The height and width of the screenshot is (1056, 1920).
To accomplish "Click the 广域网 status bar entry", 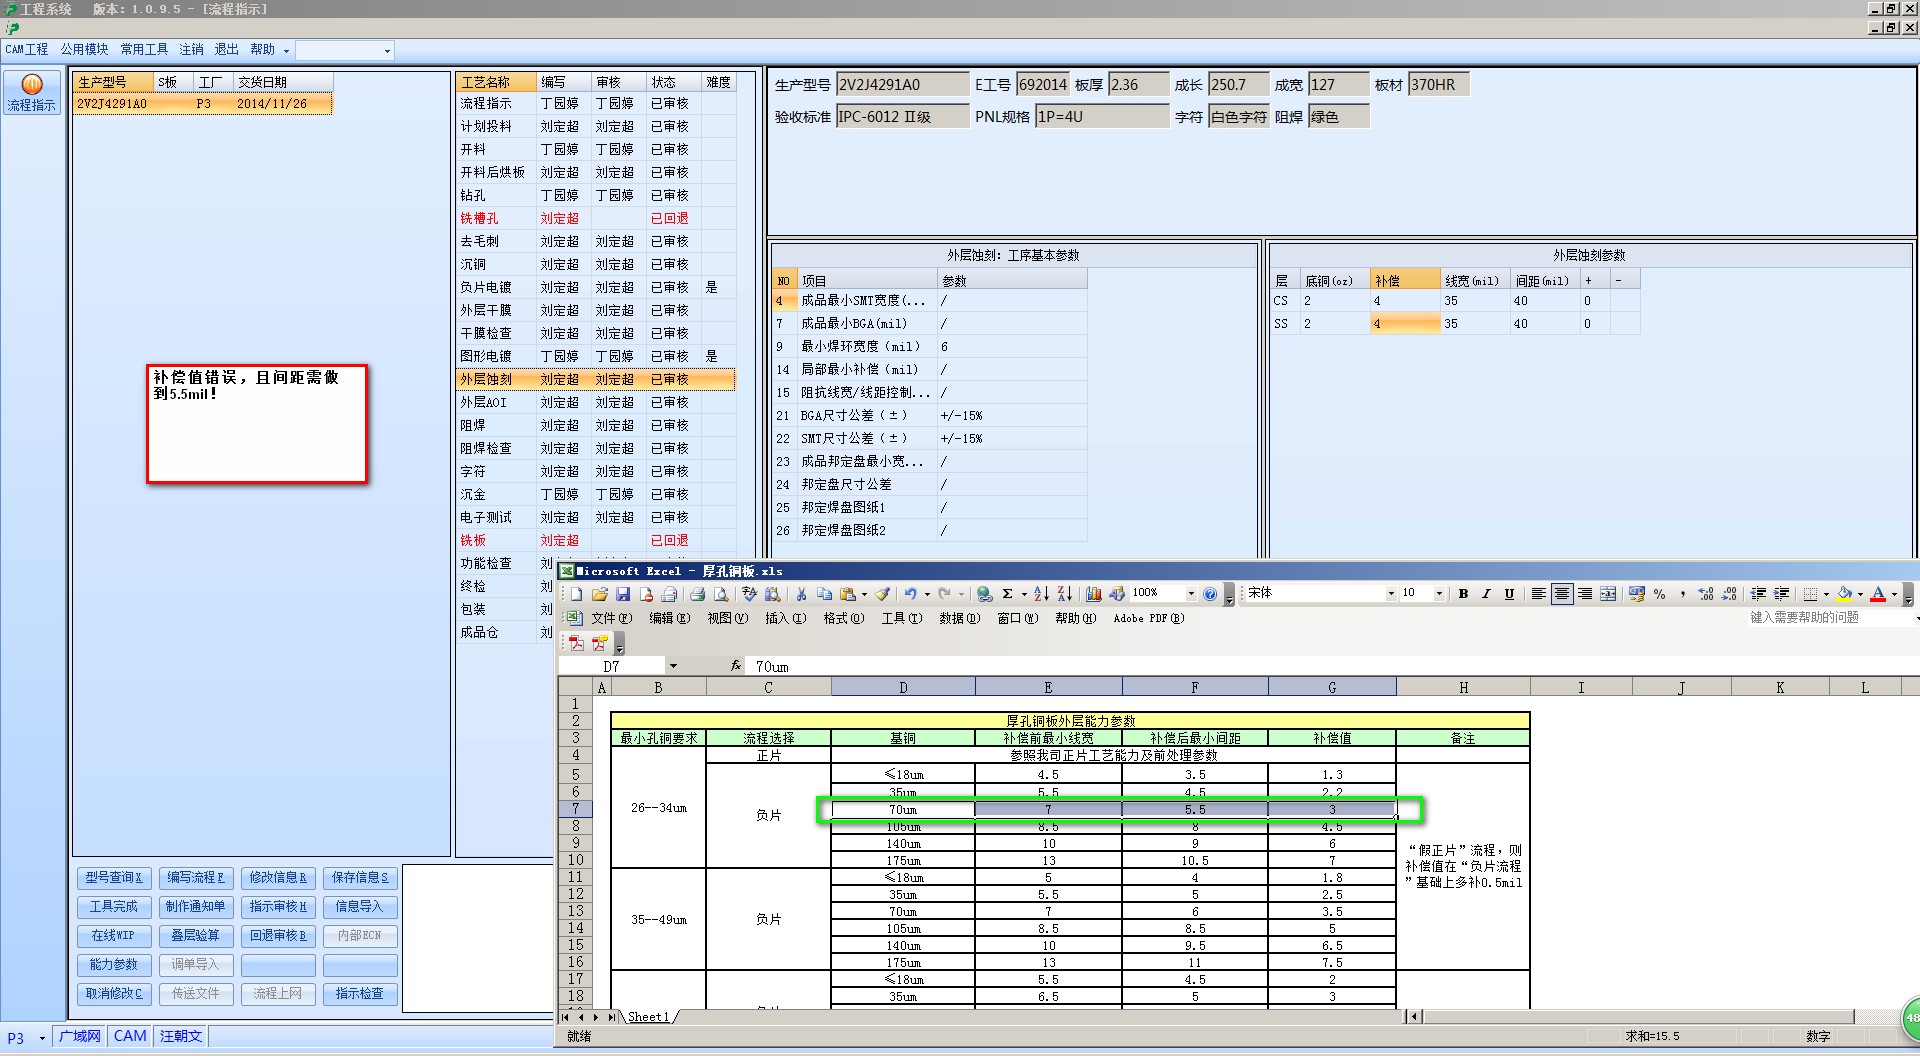I will click(80, 1037).
